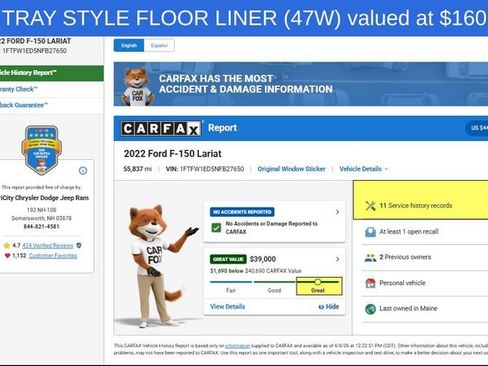The width and height of the screenshot is (488, 366).
Task: Expand the Great Value price card chevron
Action: click(x=337, y=259)
